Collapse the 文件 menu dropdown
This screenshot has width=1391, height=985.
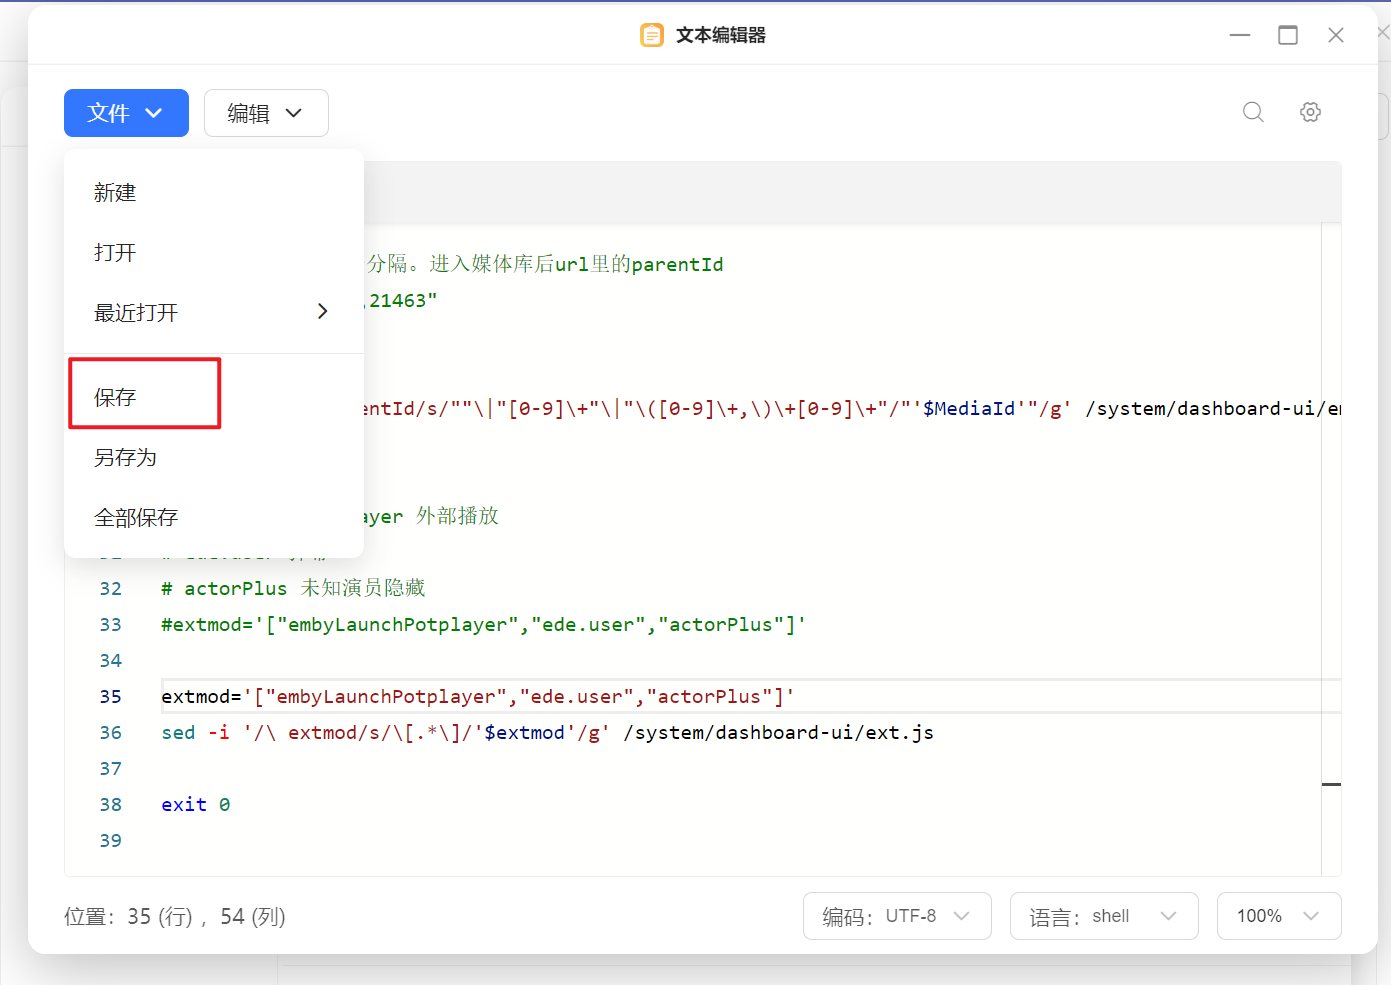[126, 113]
